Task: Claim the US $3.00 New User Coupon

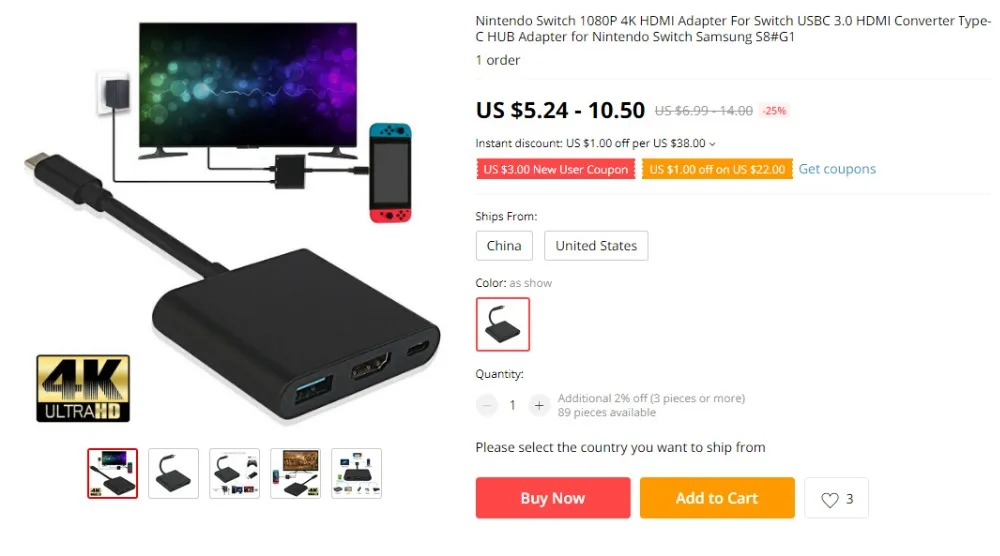Action: 555,169
